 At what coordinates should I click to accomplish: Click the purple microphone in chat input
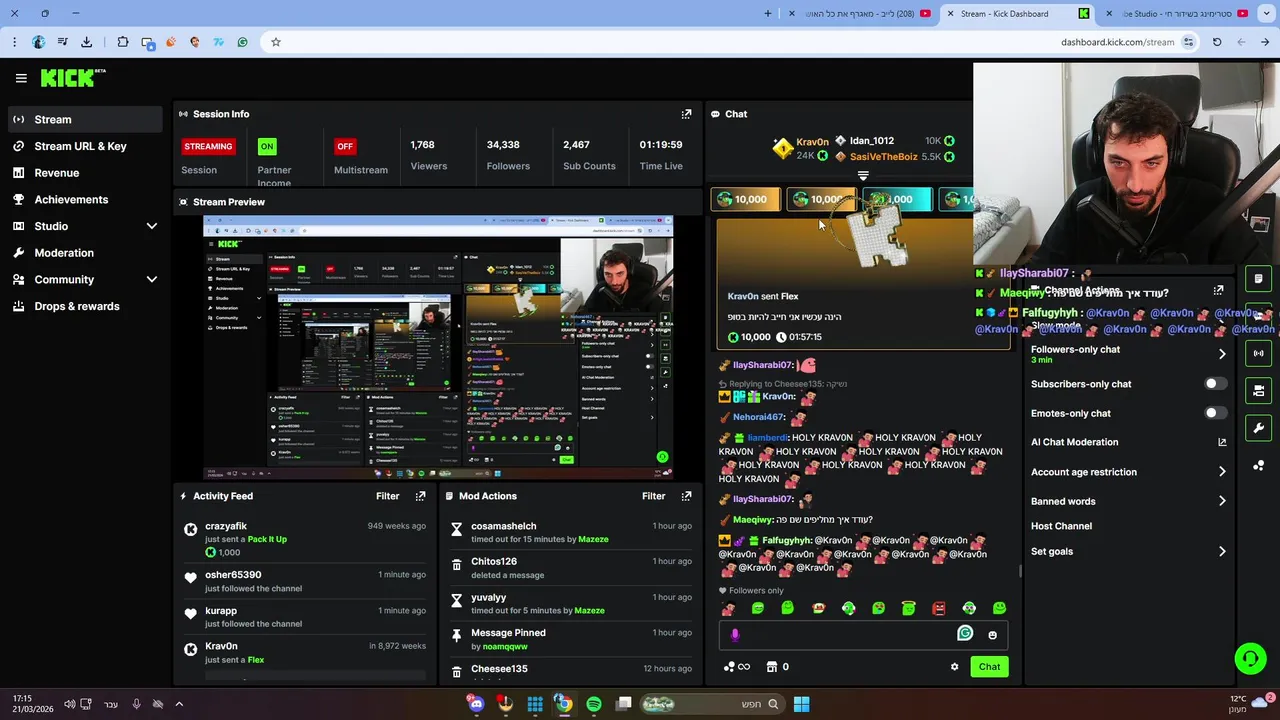click(x=735, y=635)
